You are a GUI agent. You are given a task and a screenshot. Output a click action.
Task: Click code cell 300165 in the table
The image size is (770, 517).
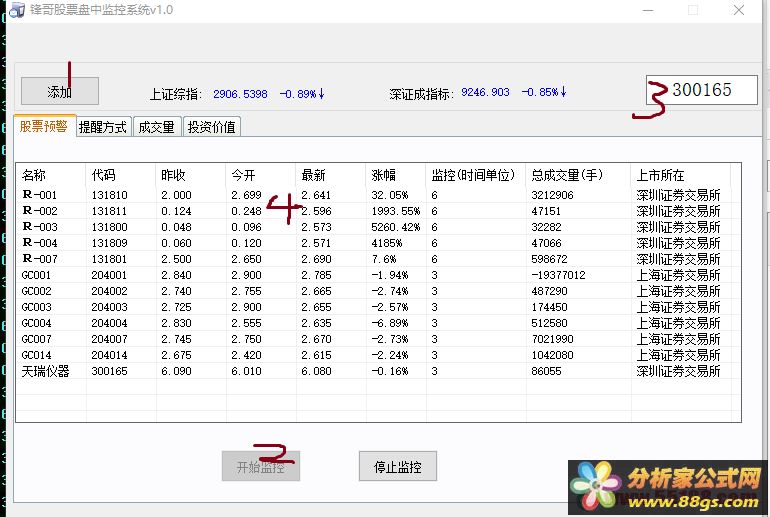click(x=110, y=371)
